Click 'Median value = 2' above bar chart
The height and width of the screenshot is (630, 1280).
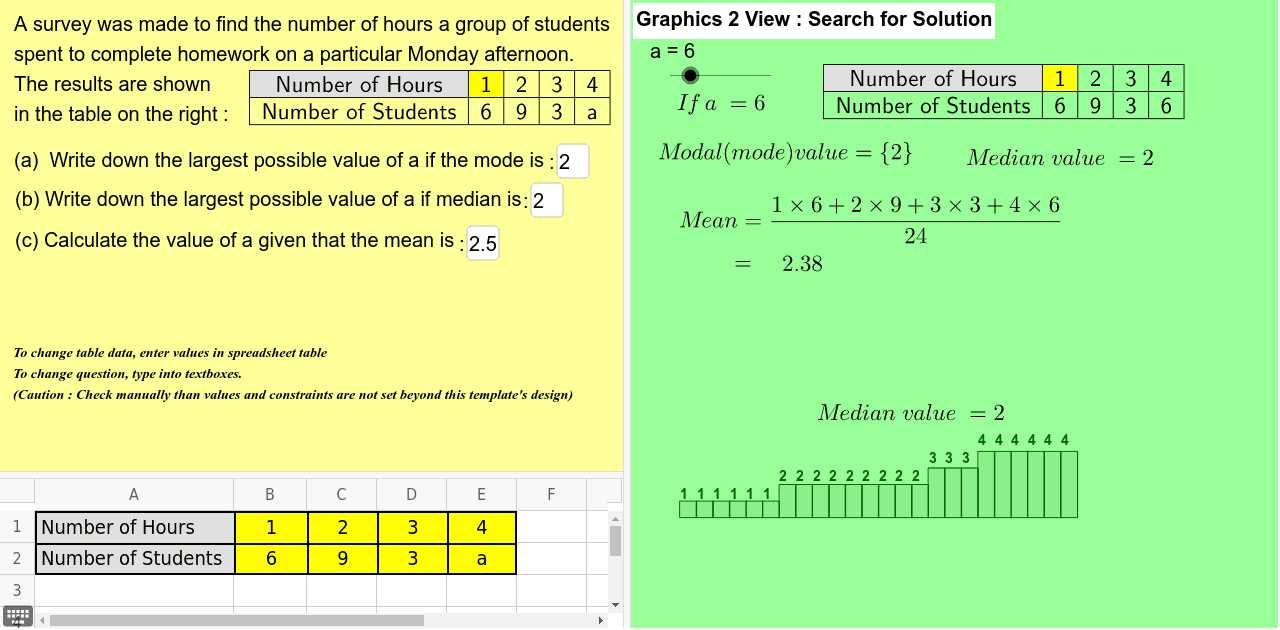tap(911, 413)
